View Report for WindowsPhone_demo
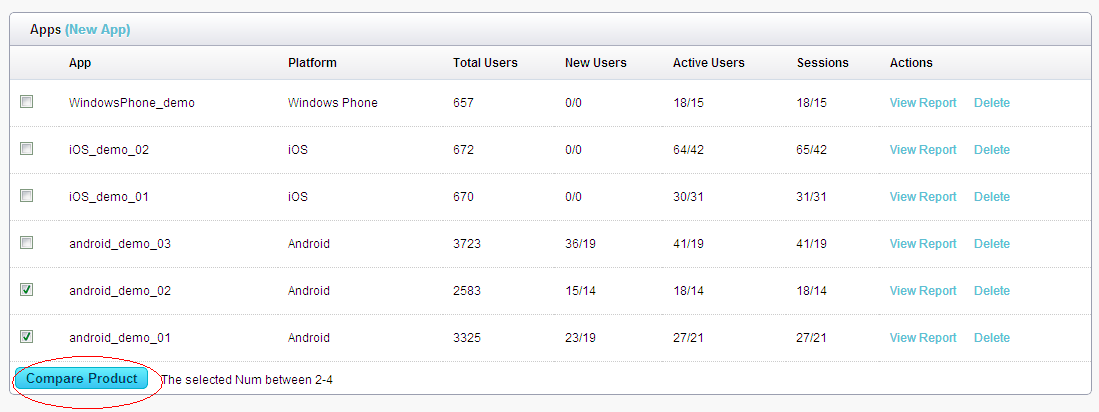Screen dimensions: 1099x412 (923, 103)
